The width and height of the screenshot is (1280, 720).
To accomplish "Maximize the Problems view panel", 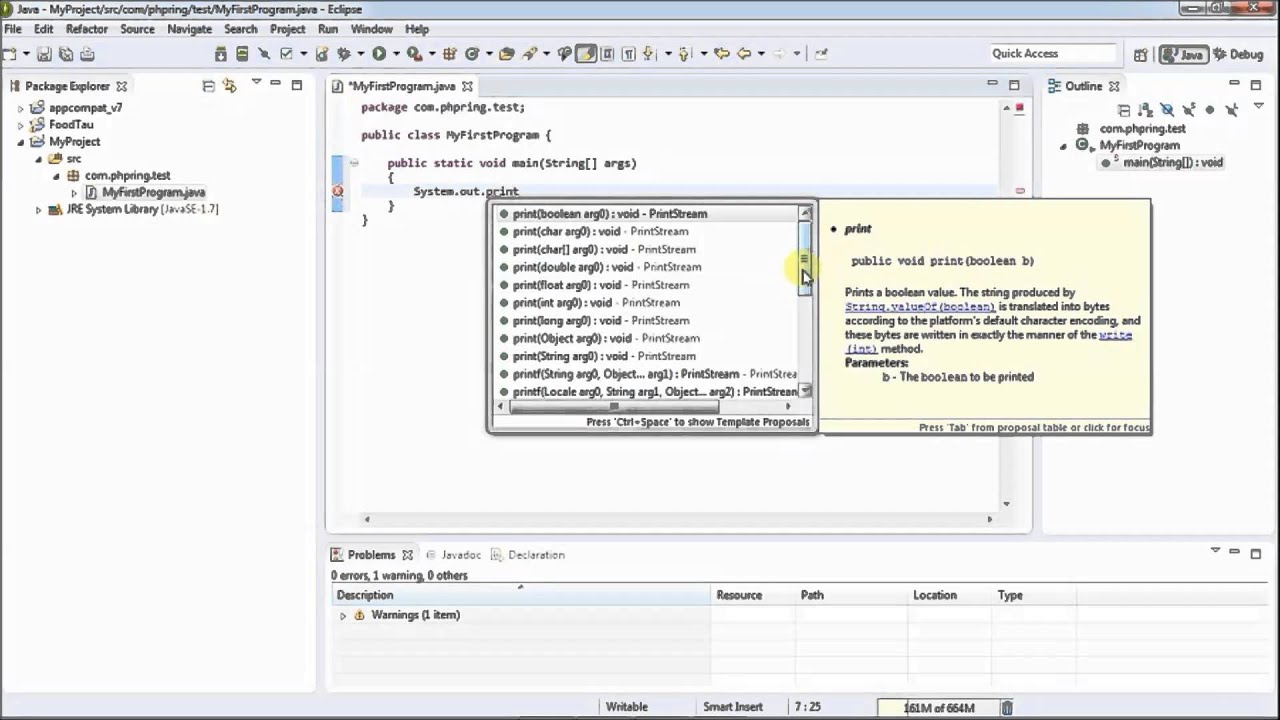I will click(x=1256, y=553).
